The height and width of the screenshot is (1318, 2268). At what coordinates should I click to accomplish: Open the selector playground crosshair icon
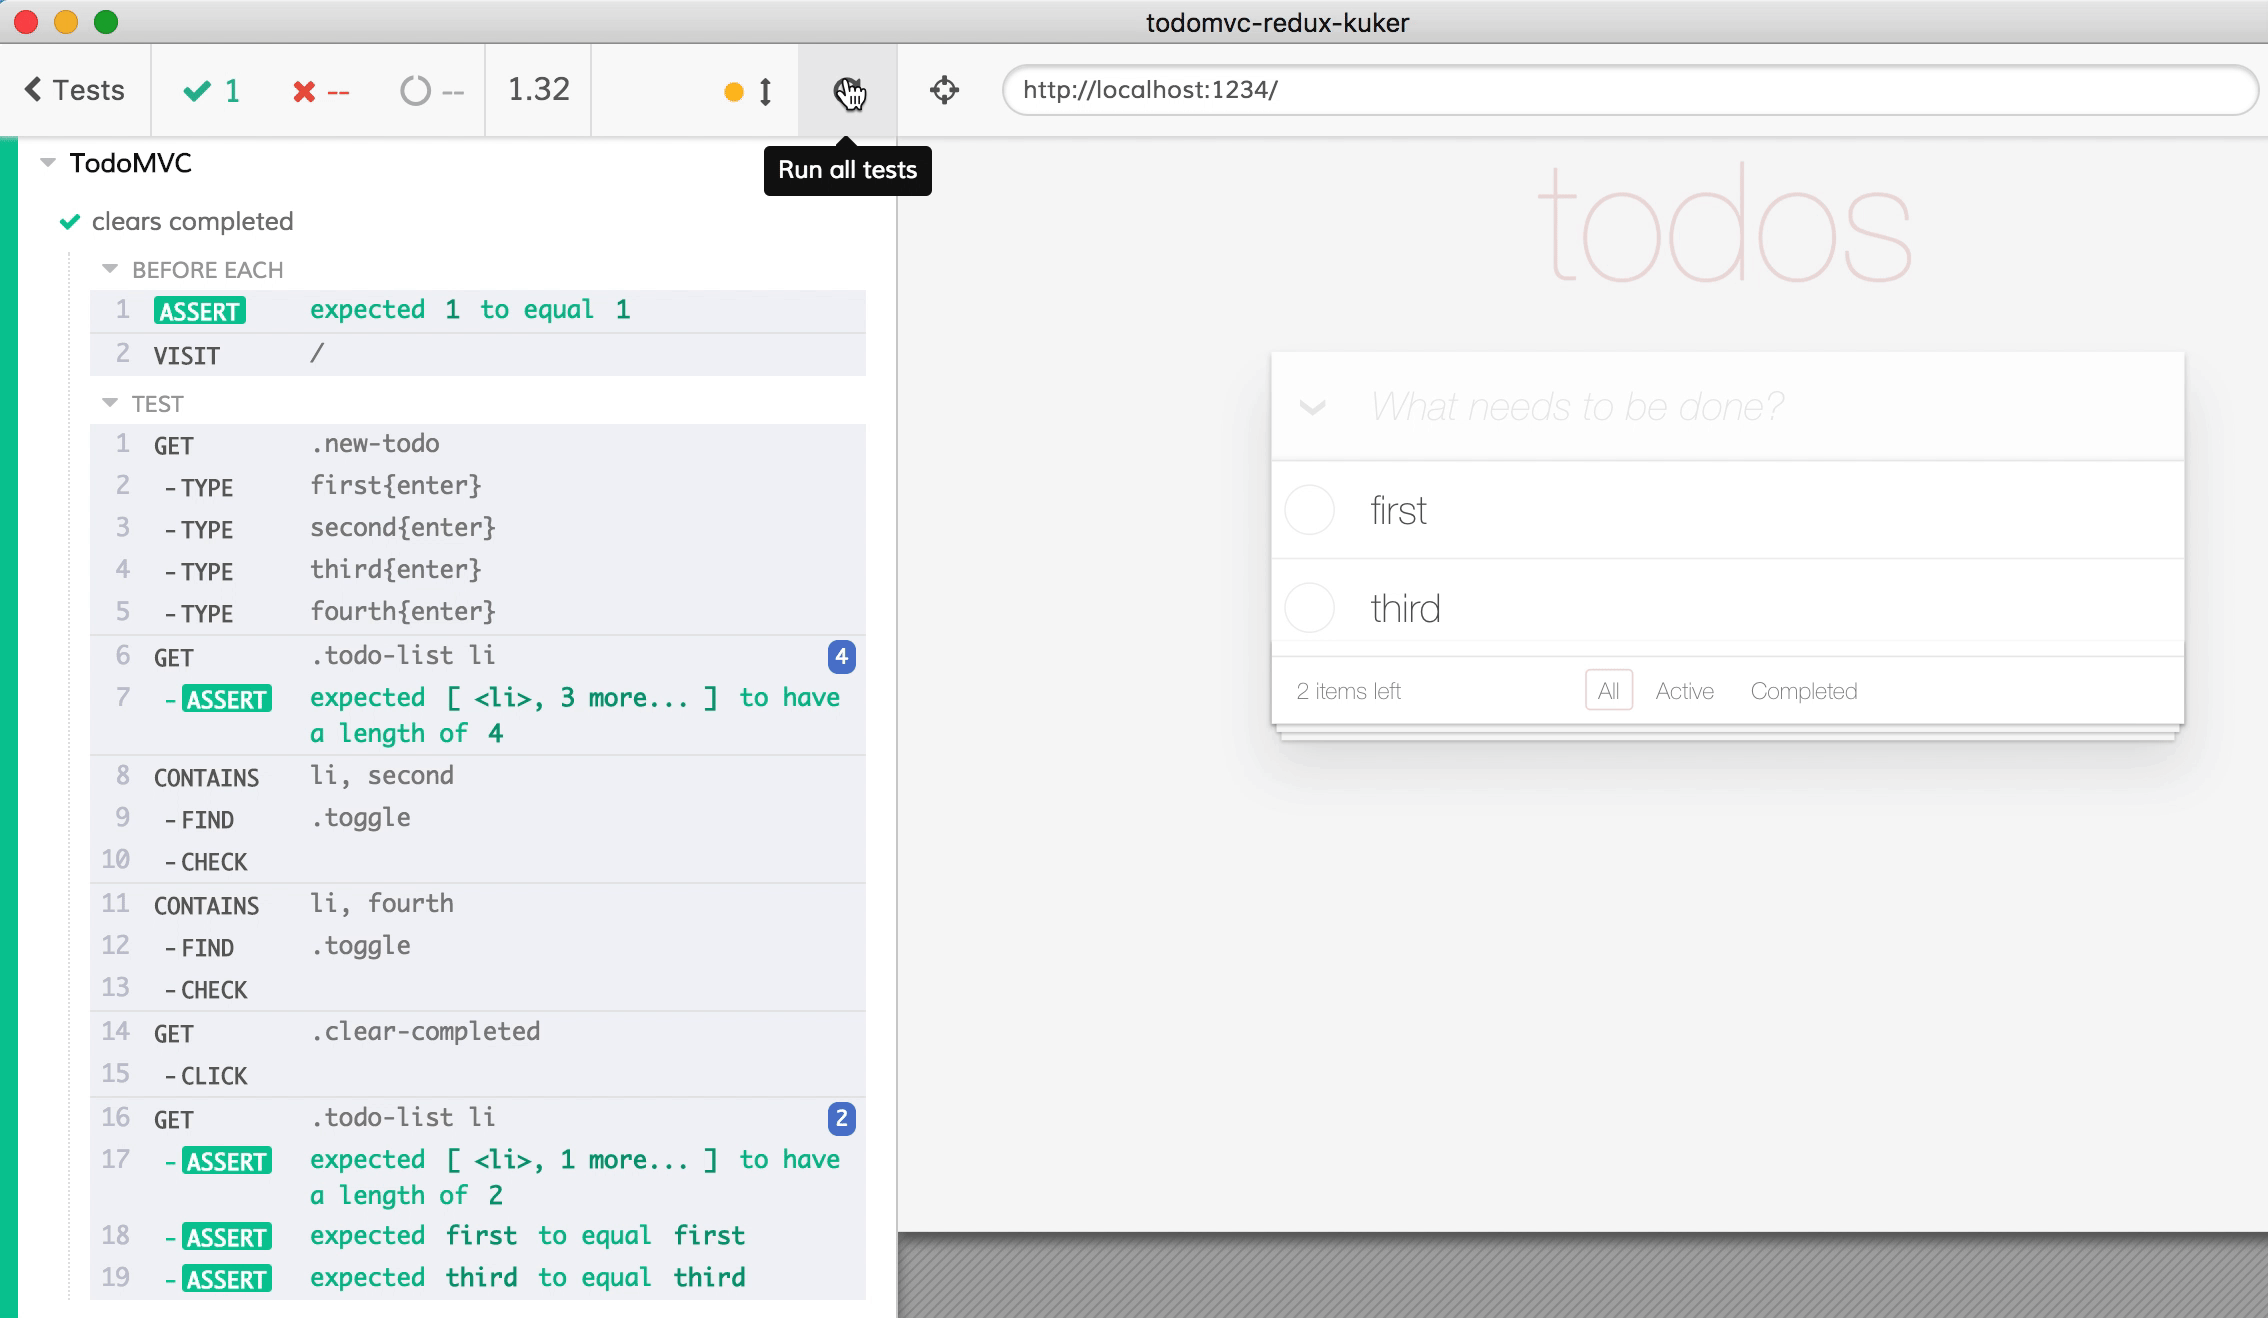(944, 91)
